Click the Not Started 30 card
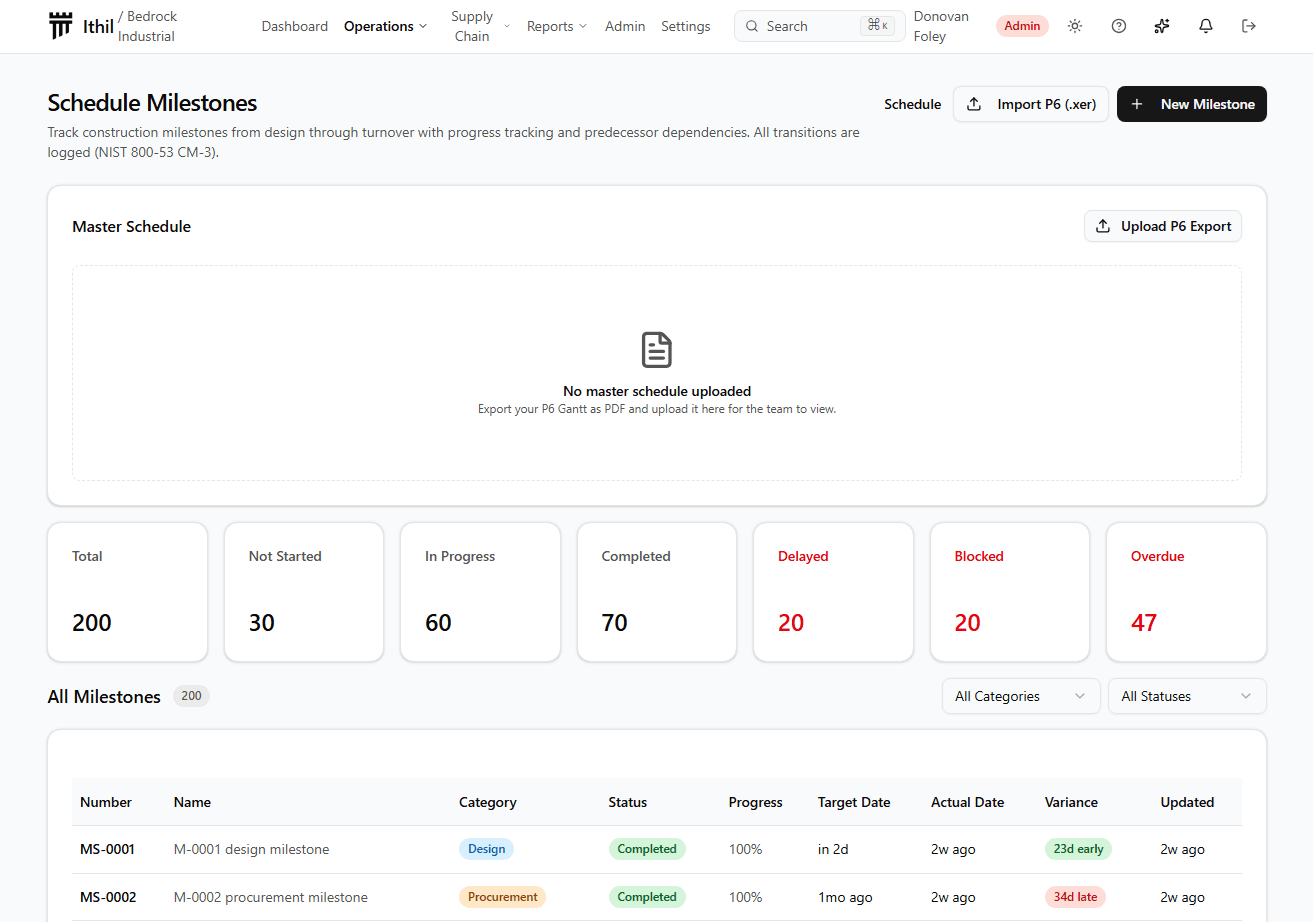The height and width of the screenshot is (922, 1313). (304, 592)
